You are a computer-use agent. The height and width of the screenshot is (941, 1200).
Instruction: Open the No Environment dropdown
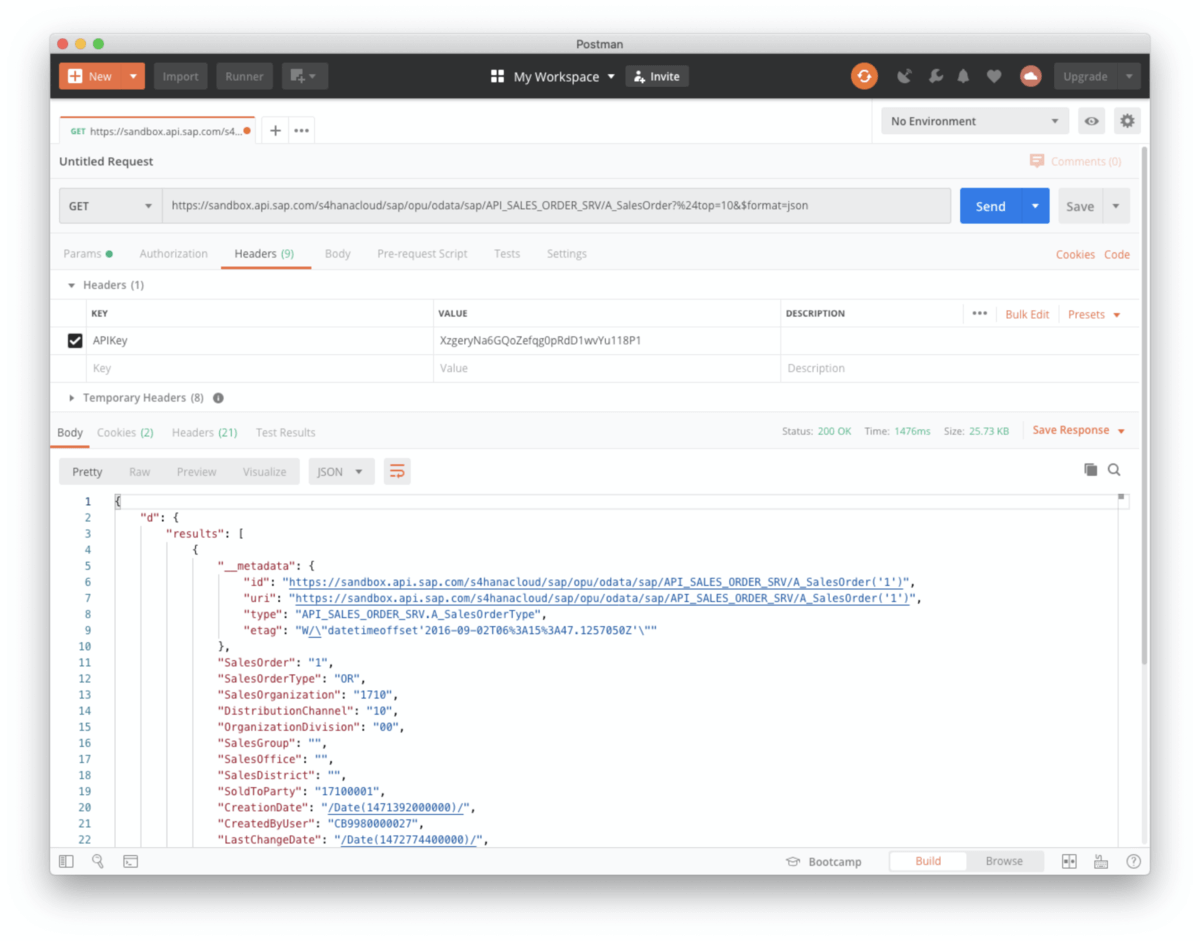(975, 121)
